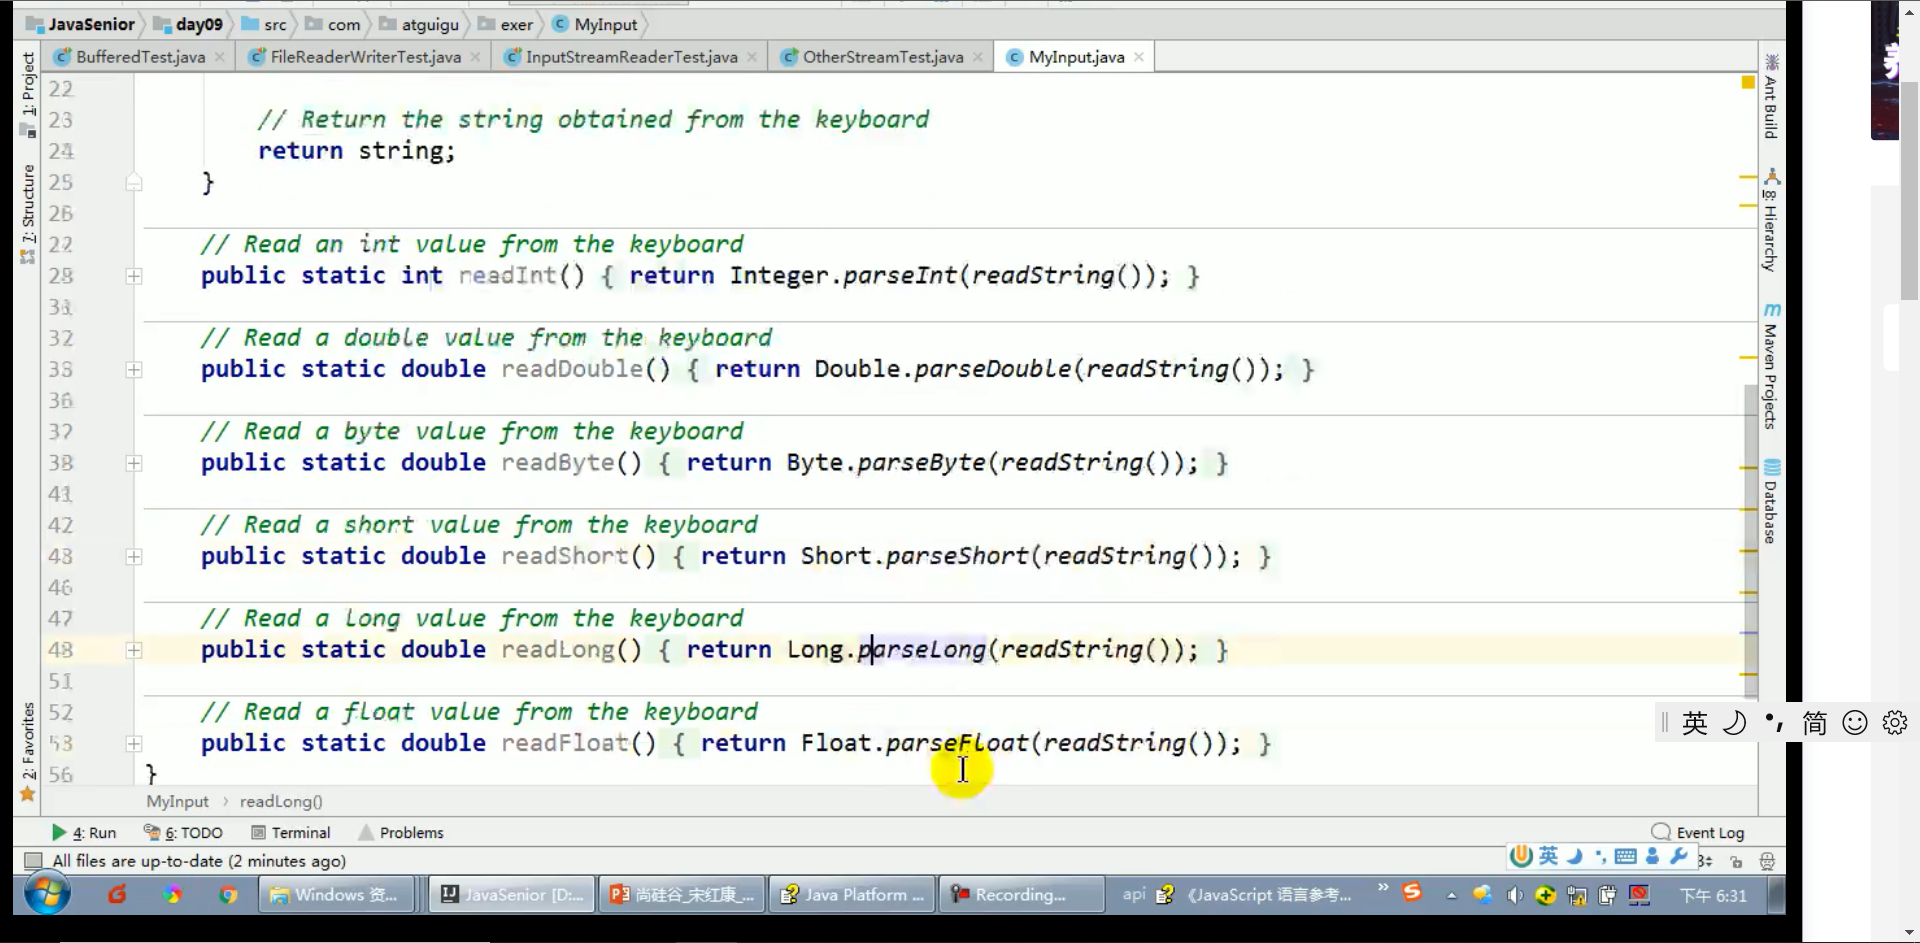Click the orange Sogou S tray icon
Viewport: 1920px width, 943px height.
1412,892
